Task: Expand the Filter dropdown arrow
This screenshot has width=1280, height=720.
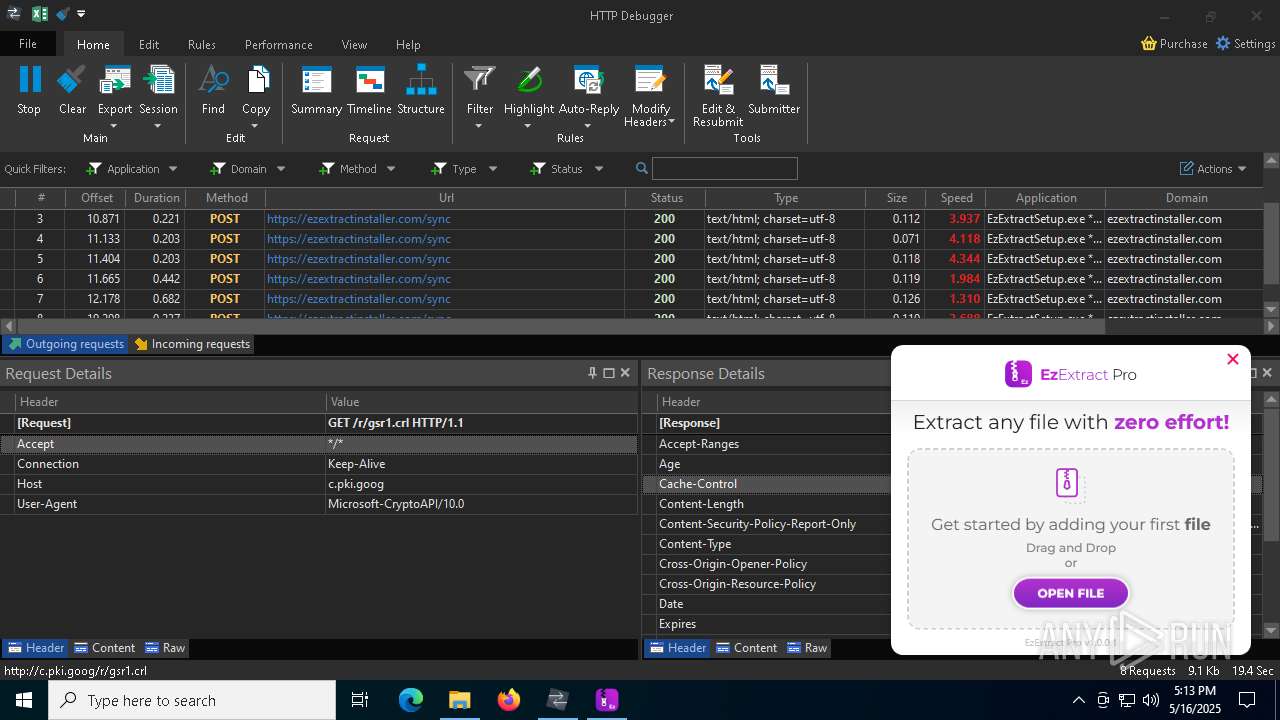Action: (x=479, y=126)
